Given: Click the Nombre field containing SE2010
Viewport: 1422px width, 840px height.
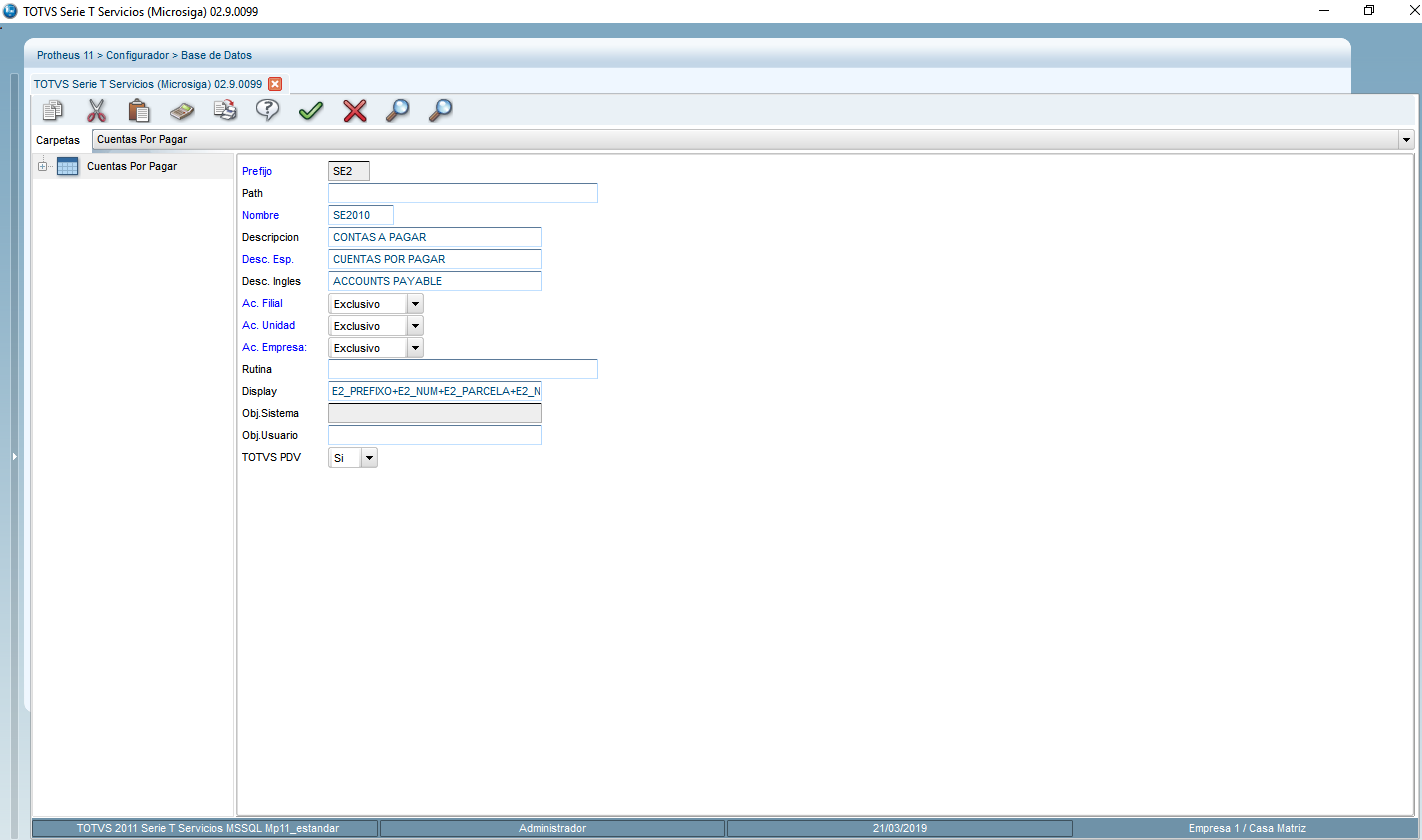Looking at the screenshot, I should [x=361, y=215].
